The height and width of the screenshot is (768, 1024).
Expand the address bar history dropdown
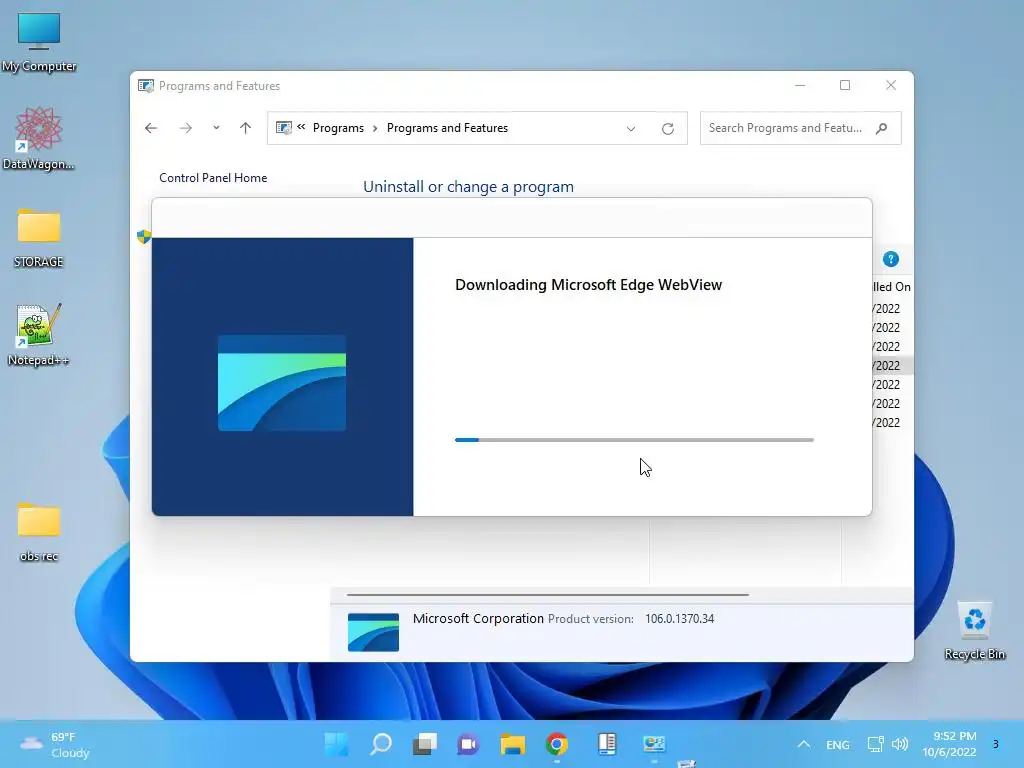(x=631, y=129)
